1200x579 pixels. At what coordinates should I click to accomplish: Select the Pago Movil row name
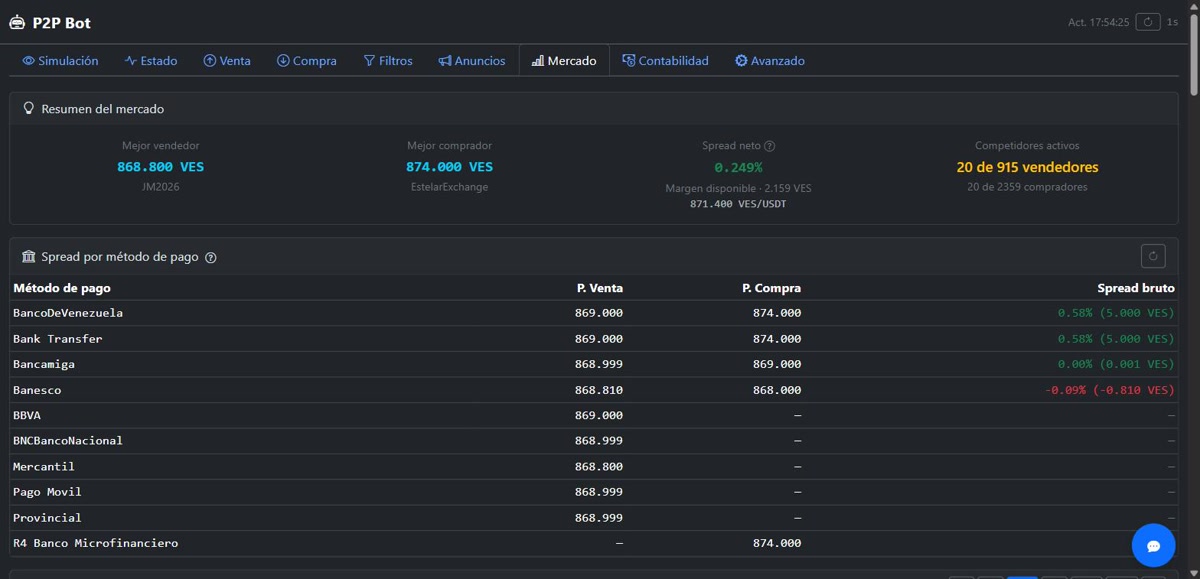click(x=47, y=492)
